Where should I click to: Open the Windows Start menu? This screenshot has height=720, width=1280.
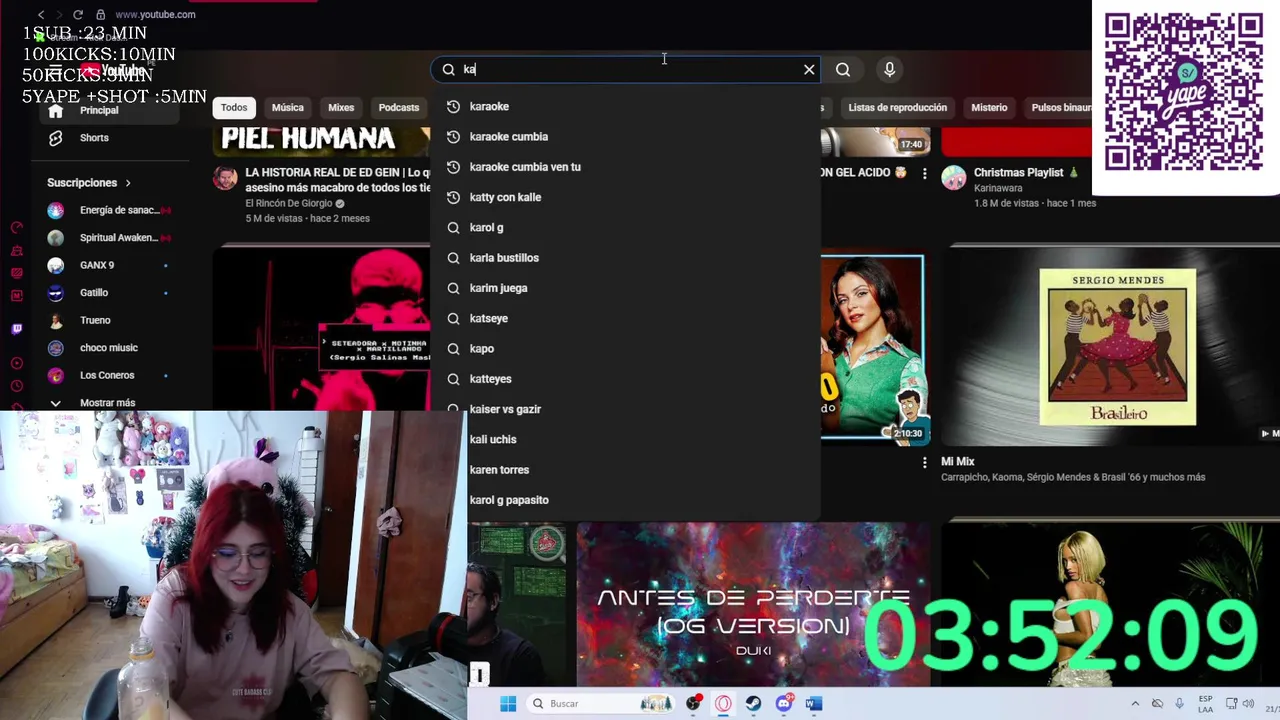tap(508, 703)
